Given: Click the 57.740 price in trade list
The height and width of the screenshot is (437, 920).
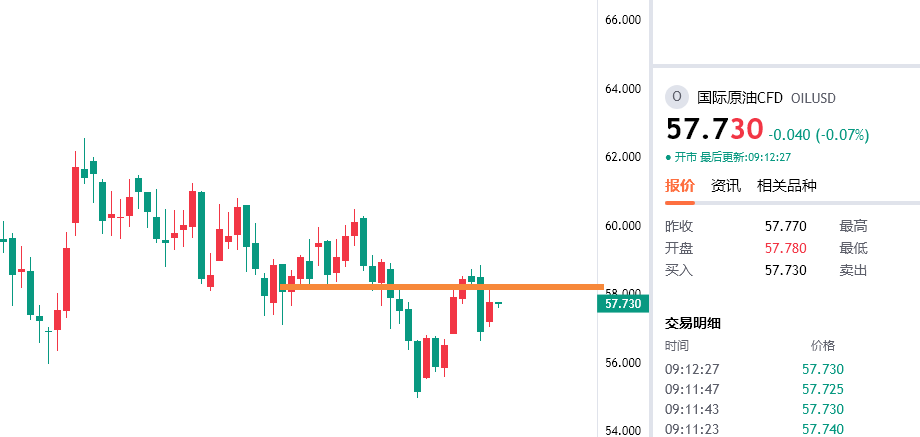Looking at the screenshot, I should (823, 429).
